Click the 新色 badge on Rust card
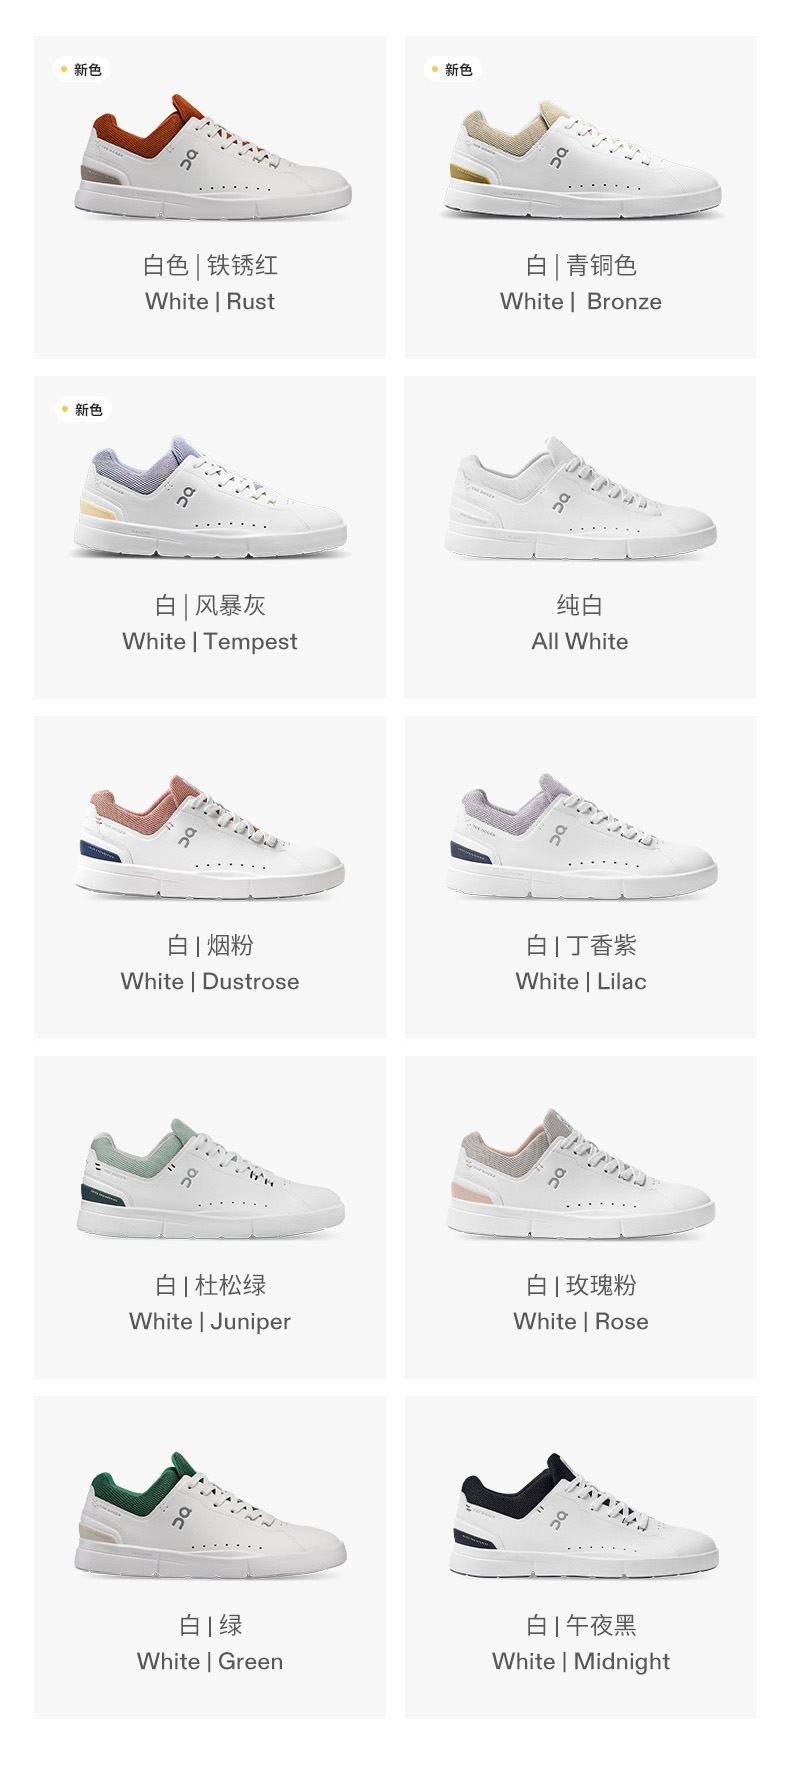The height and width of the screenshot is (1770, 790). point(80,69)
